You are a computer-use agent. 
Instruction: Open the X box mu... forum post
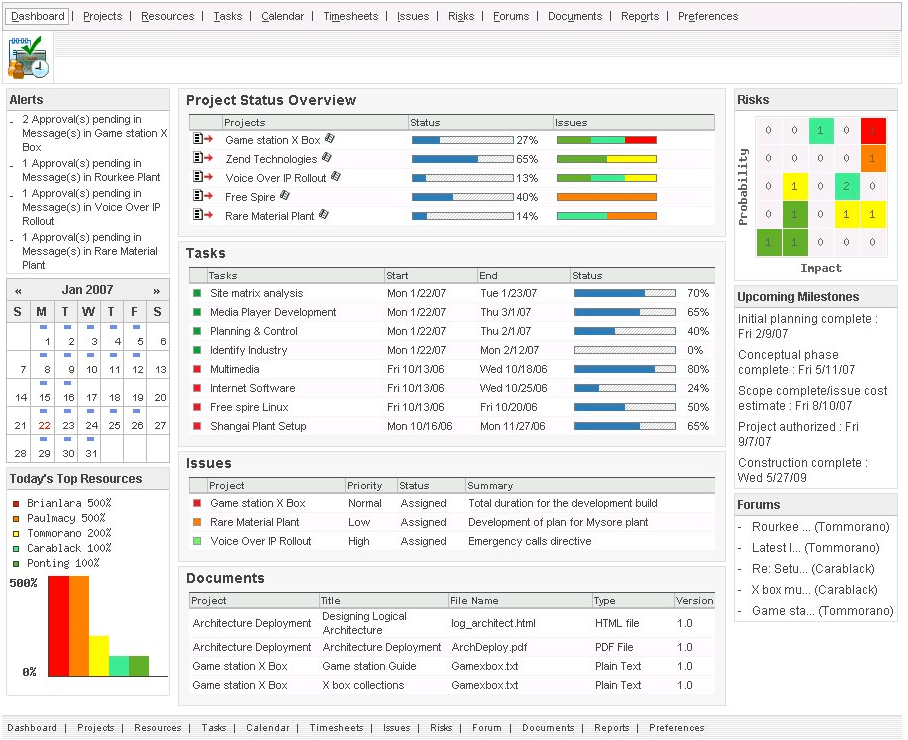point(814,590)
